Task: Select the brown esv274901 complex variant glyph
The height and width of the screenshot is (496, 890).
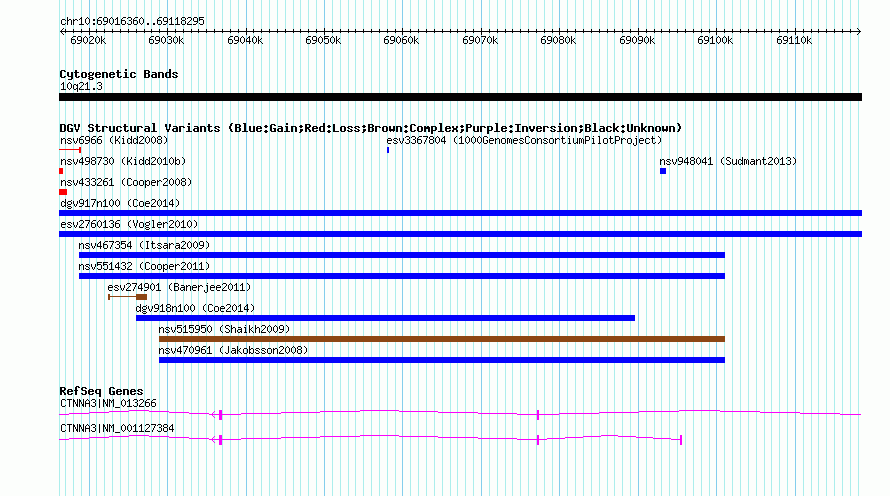Action: [128, 297]
